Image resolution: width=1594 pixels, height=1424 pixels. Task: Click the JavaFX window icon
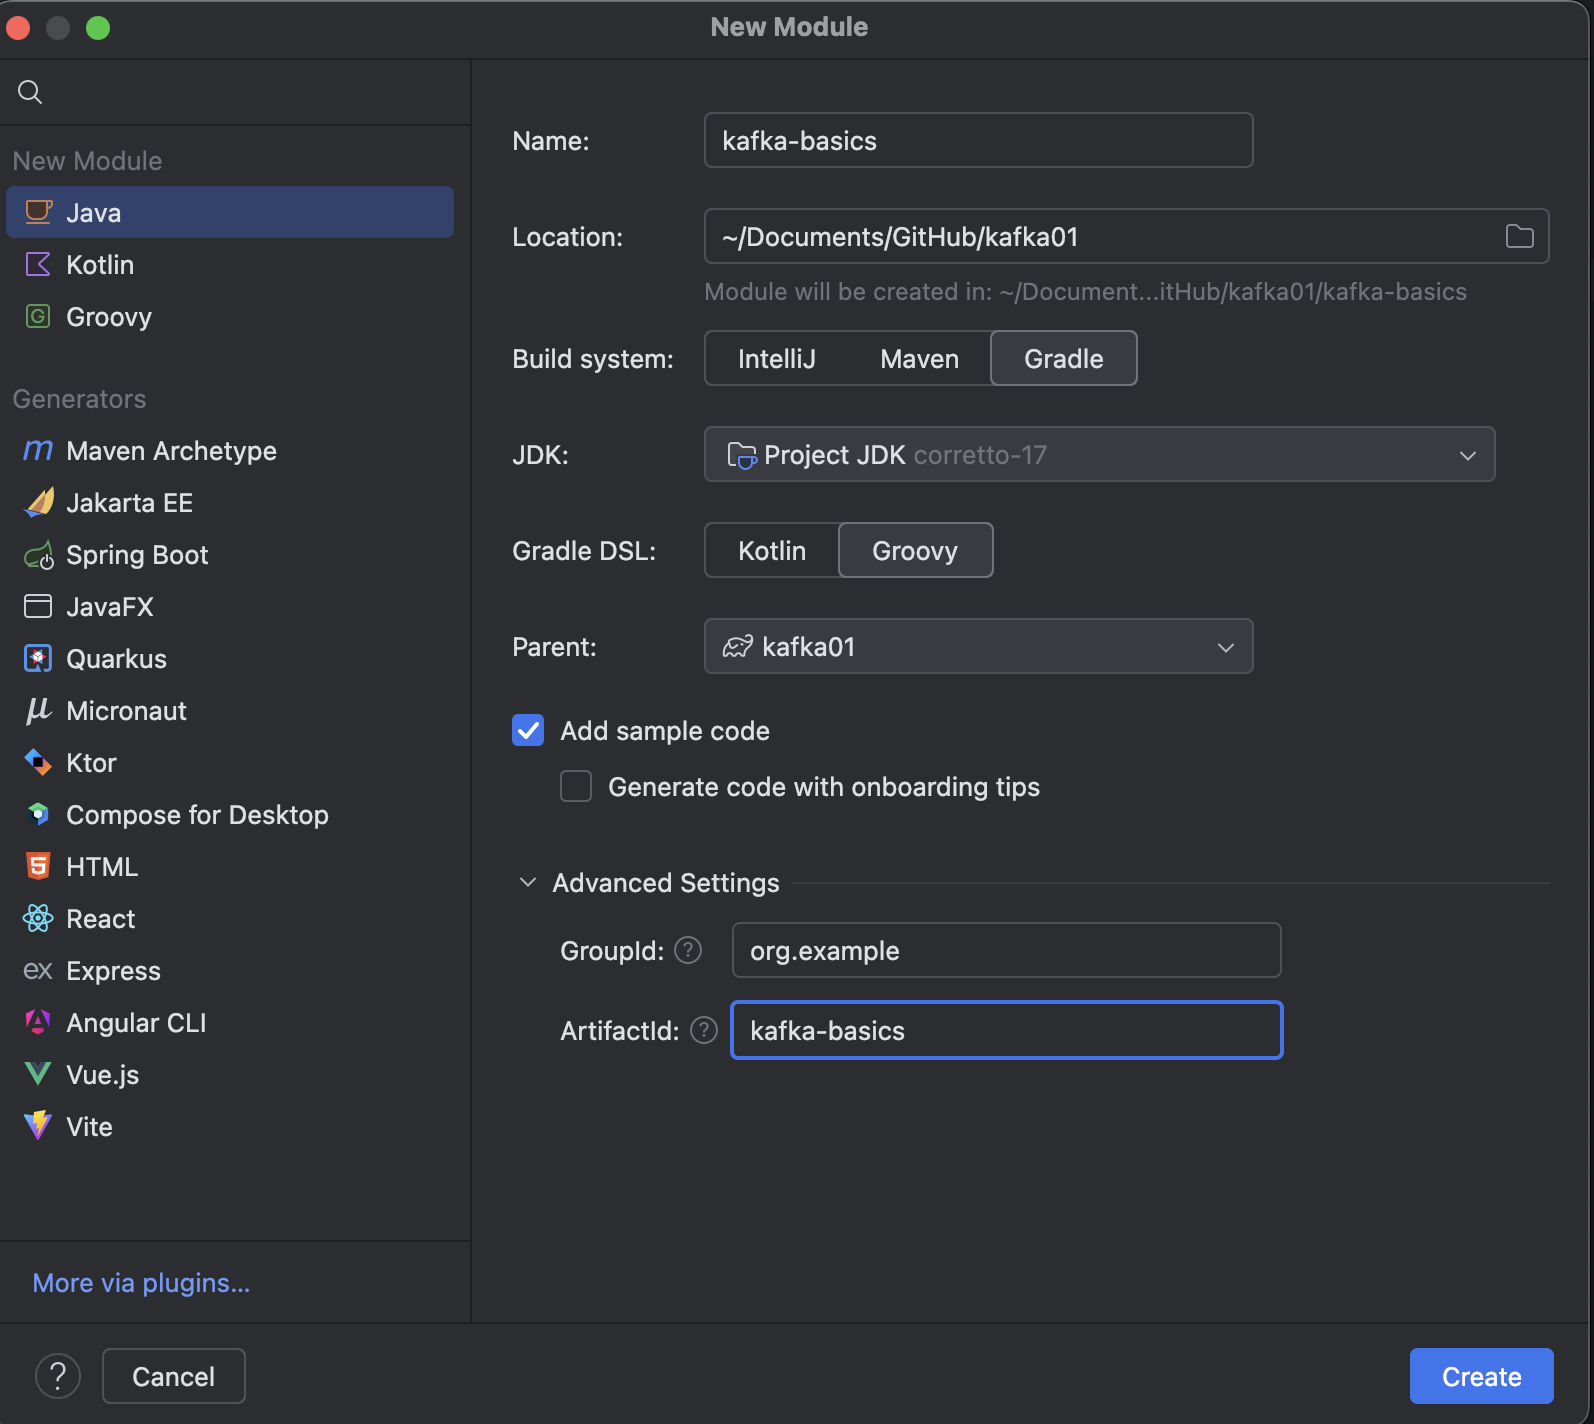click(x=38, y=606)
